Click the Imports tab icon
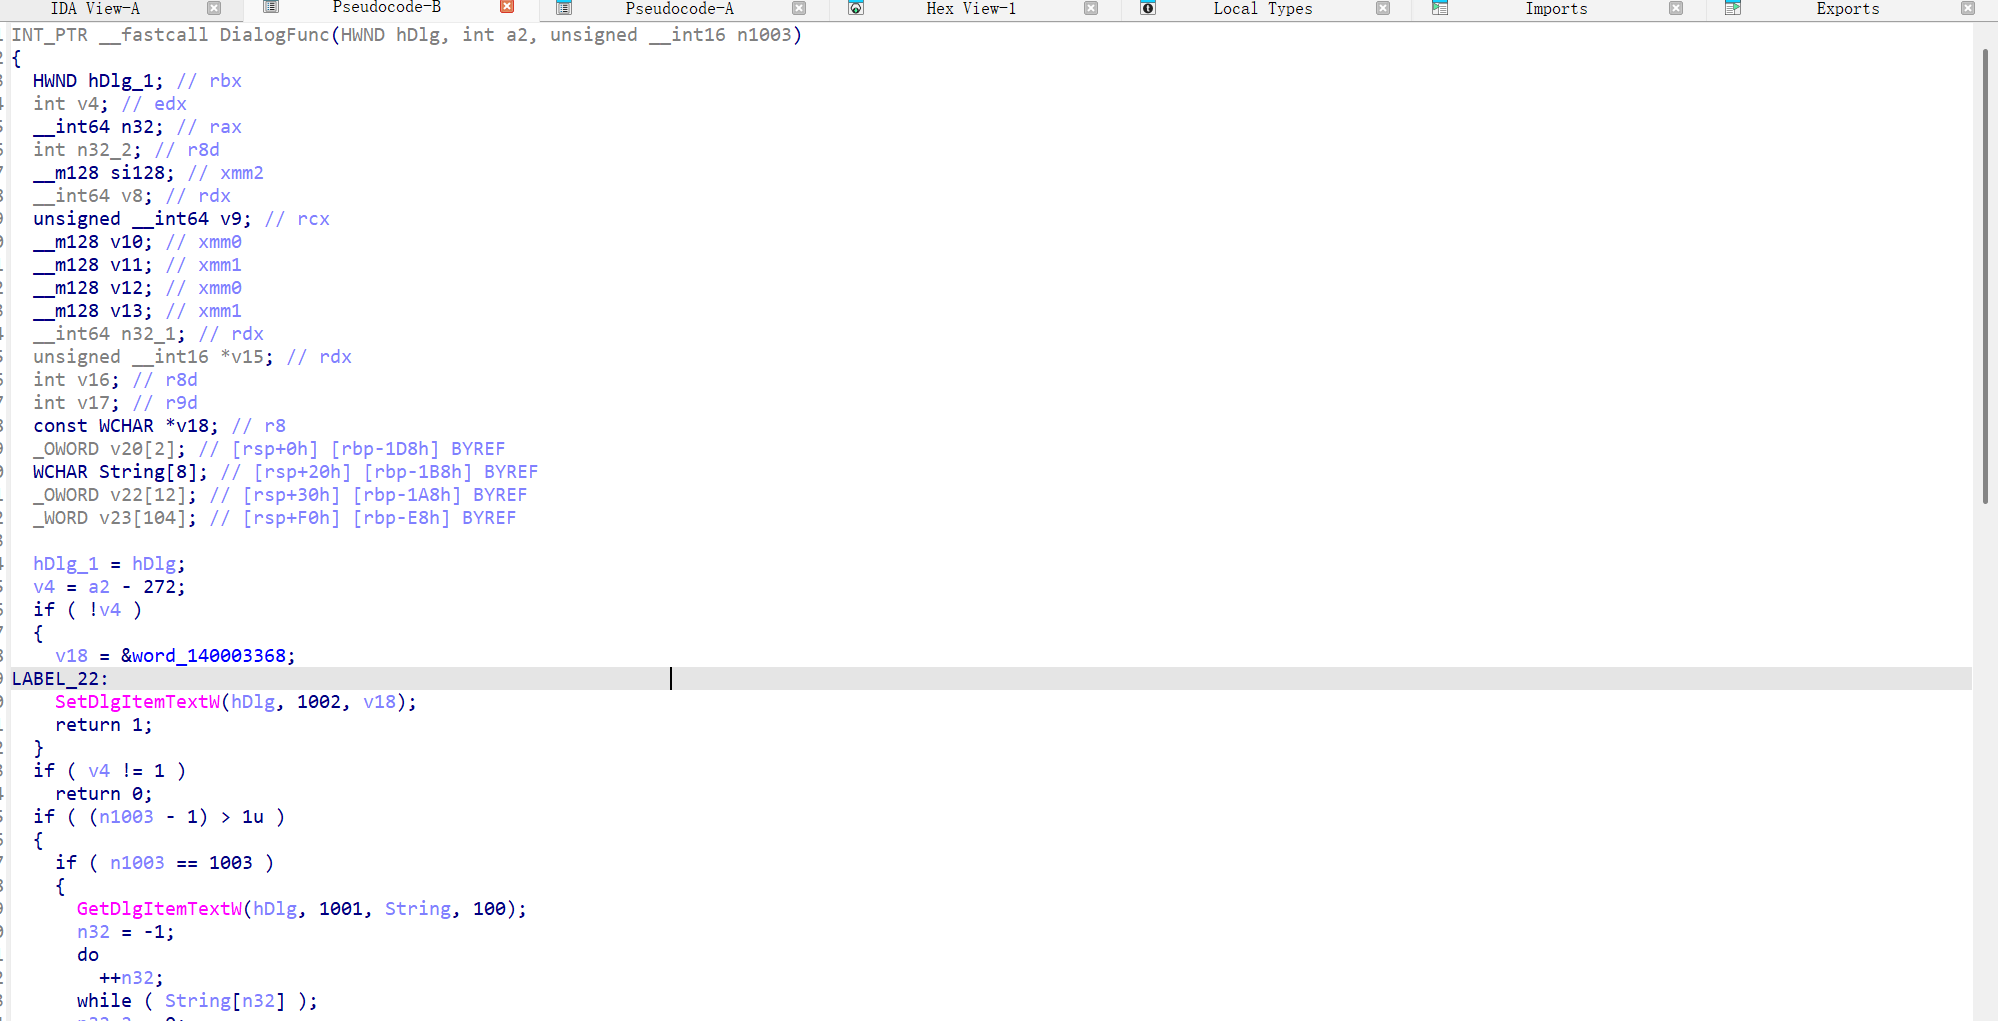Image resolution: width=1998 pixels, height=1021 pixels. [1440, 8]
